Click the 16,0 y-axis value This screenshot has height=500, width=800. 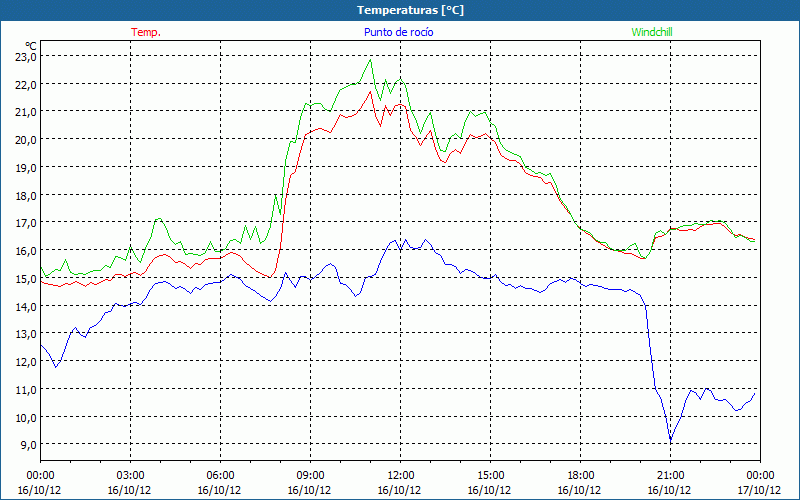click(26, 251)
